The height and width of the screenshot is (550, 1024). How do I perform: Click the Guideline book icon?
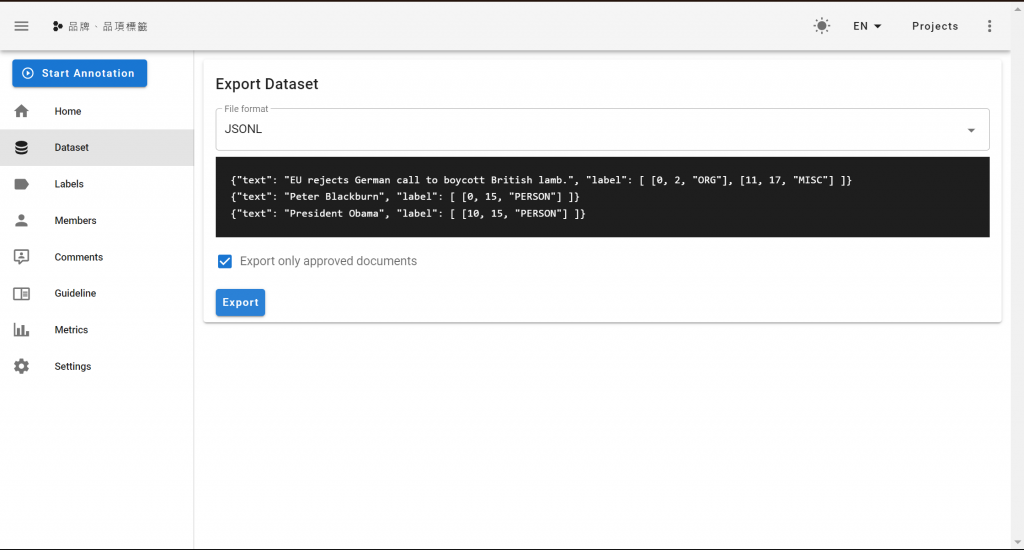22,294
